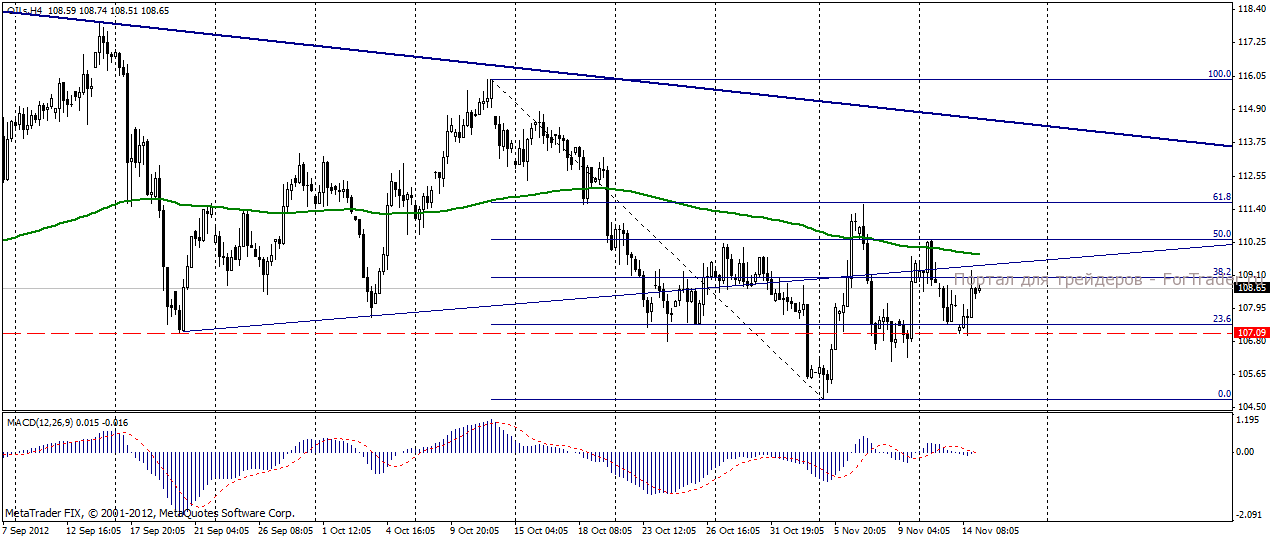Click the 111.40 price axis value

pyautogui.click(x=1250, y=208)
